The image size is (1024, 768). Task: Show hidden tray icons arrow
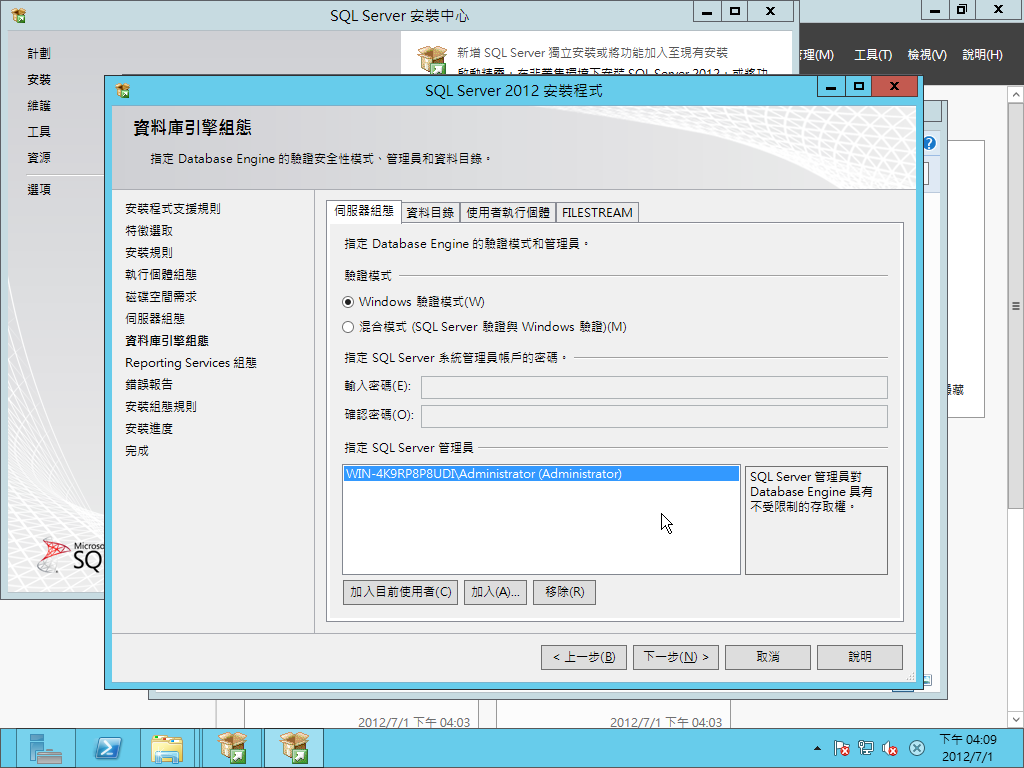(x=817, y=748)
